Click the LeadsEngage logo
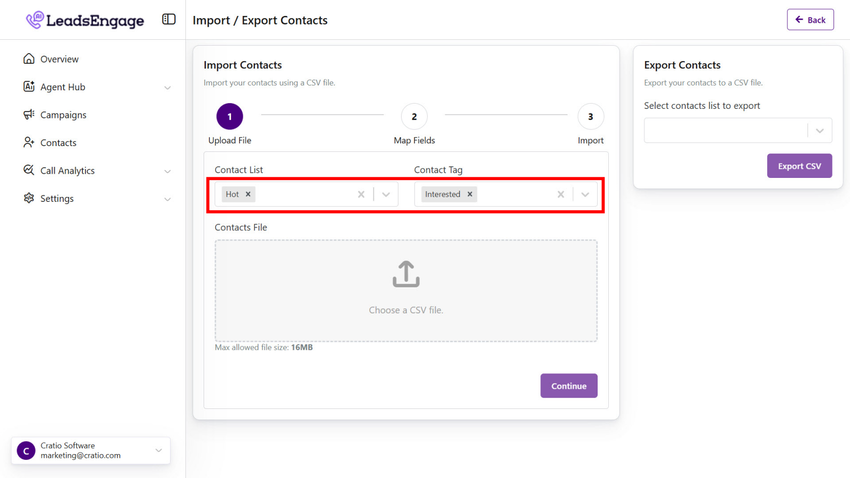The image size is (850, 478). (85, 20)
